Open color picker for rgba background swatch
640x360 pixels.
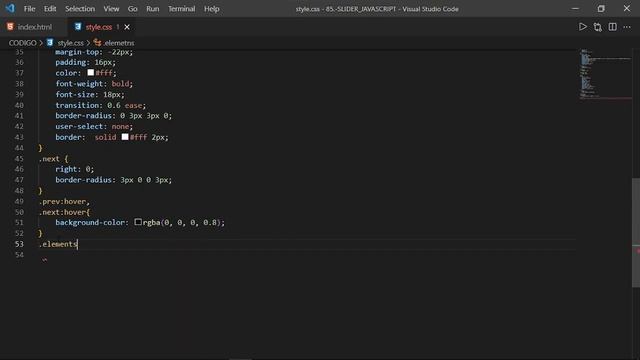click(138, 222)
